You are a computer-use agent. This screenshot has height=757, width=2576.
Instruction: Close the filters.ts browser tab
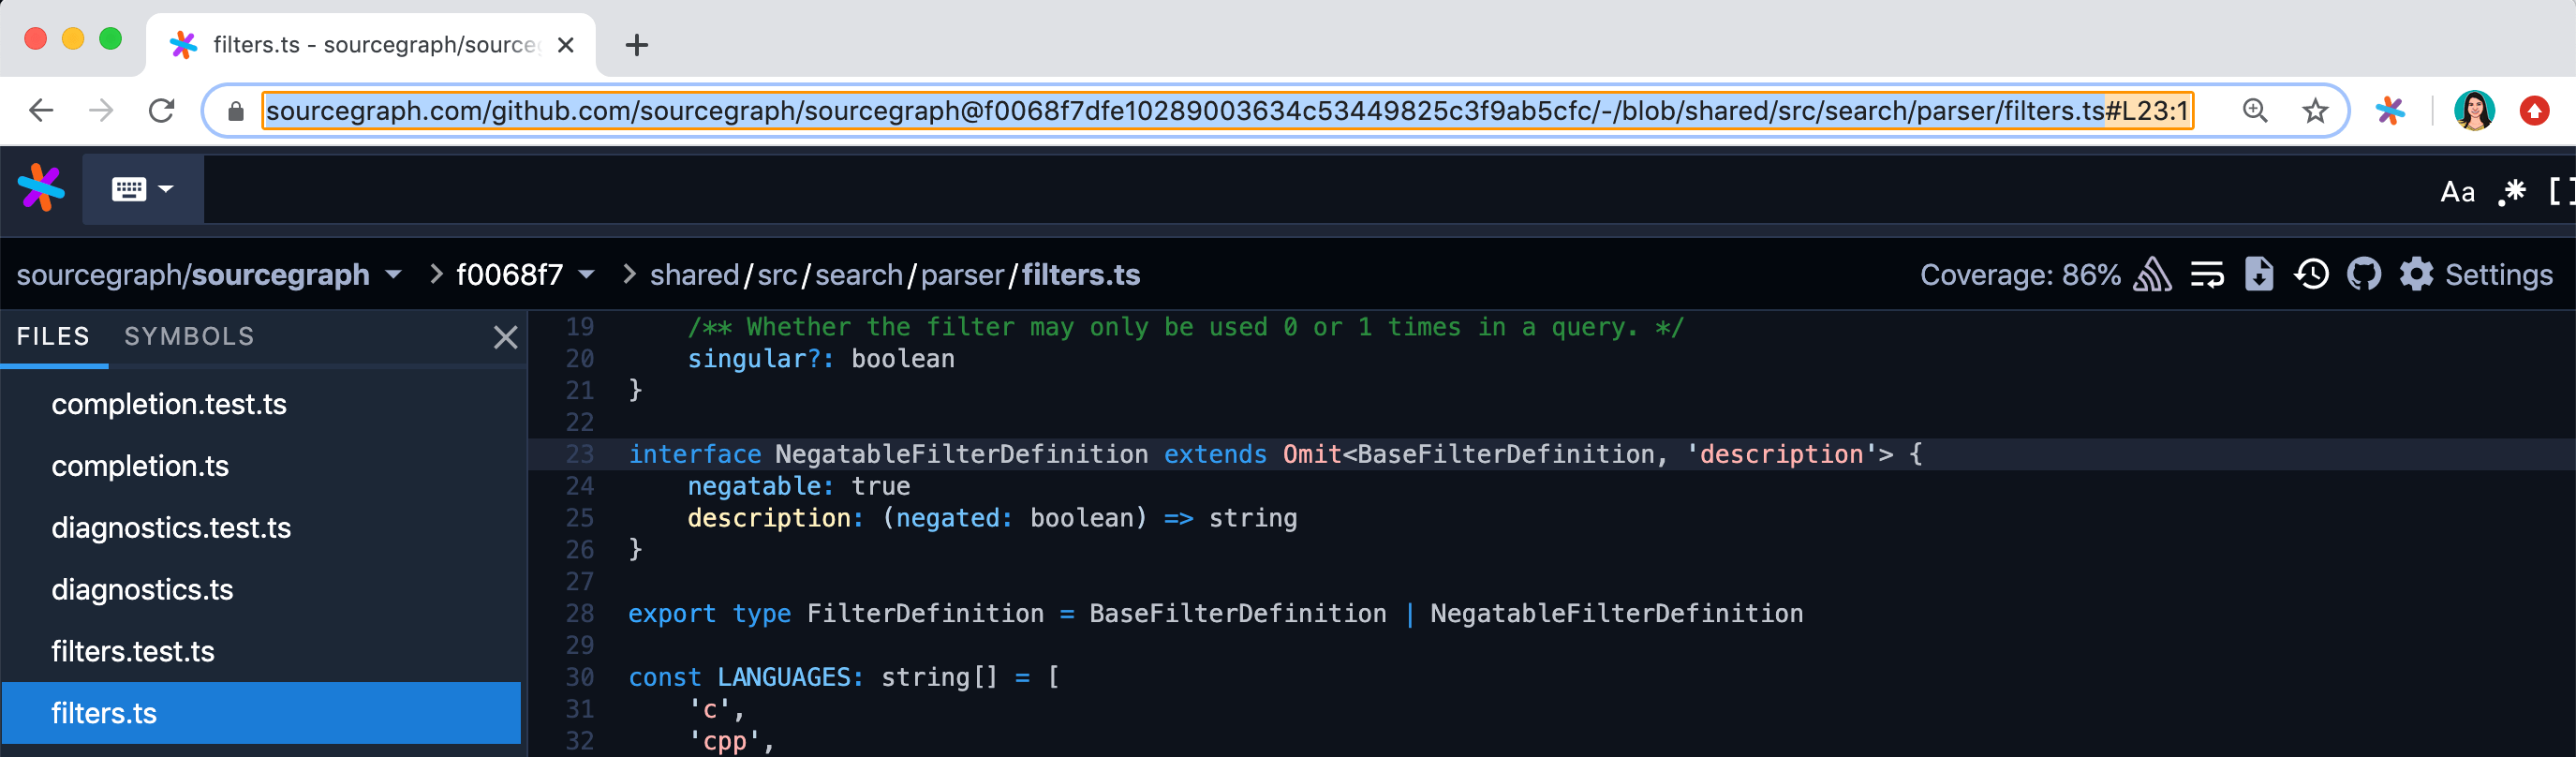click(x=565, y=45)
